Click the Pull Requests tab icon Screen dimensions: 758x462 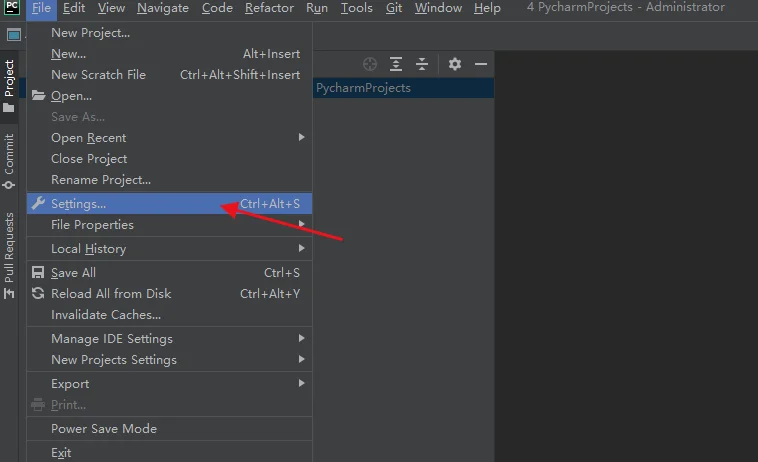point(9,293)
